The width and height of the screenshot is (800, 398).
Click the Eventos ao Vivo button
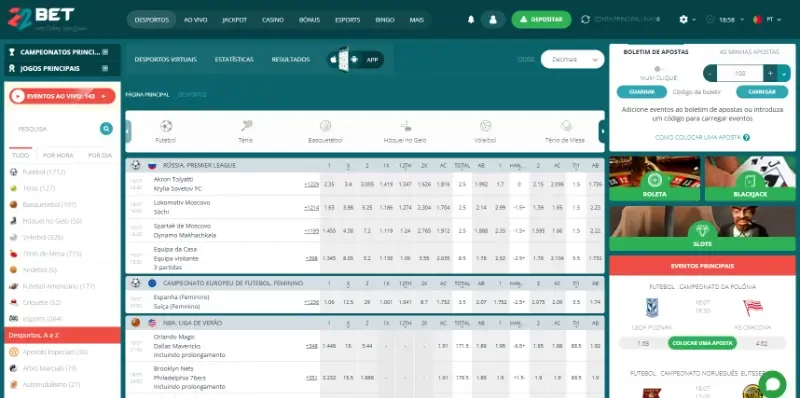(x=62, y=96)
